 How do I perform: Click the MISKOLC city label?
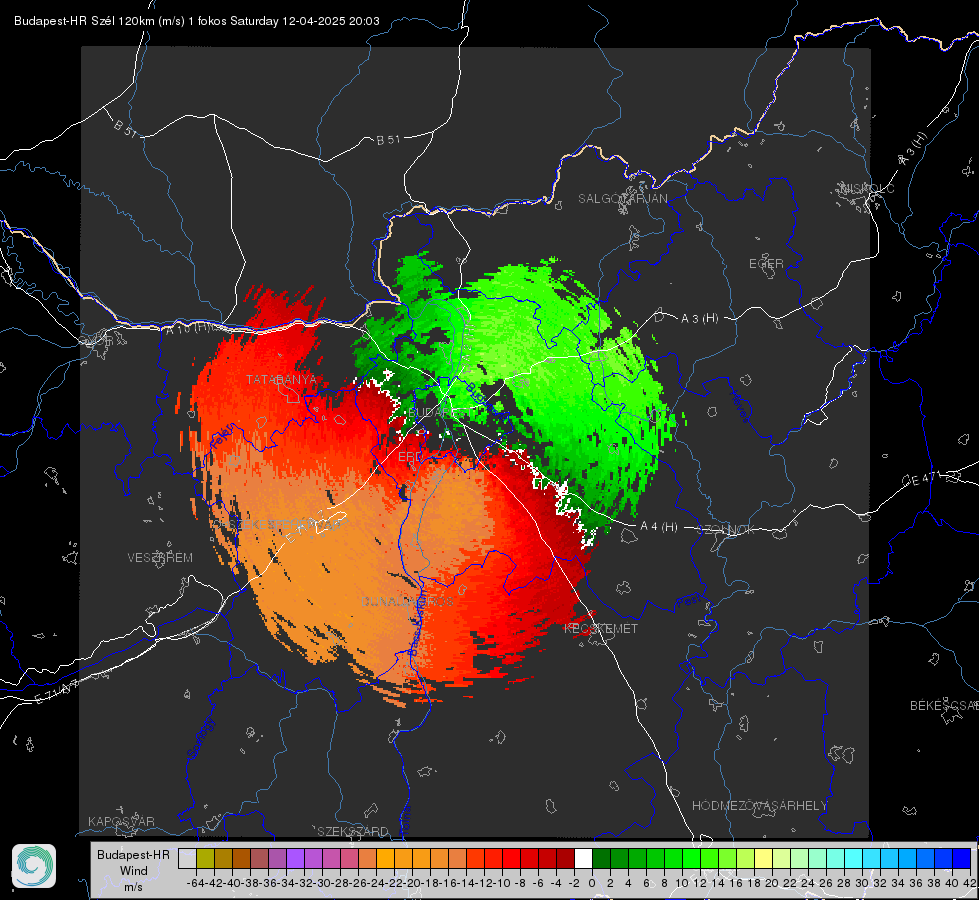867,188
